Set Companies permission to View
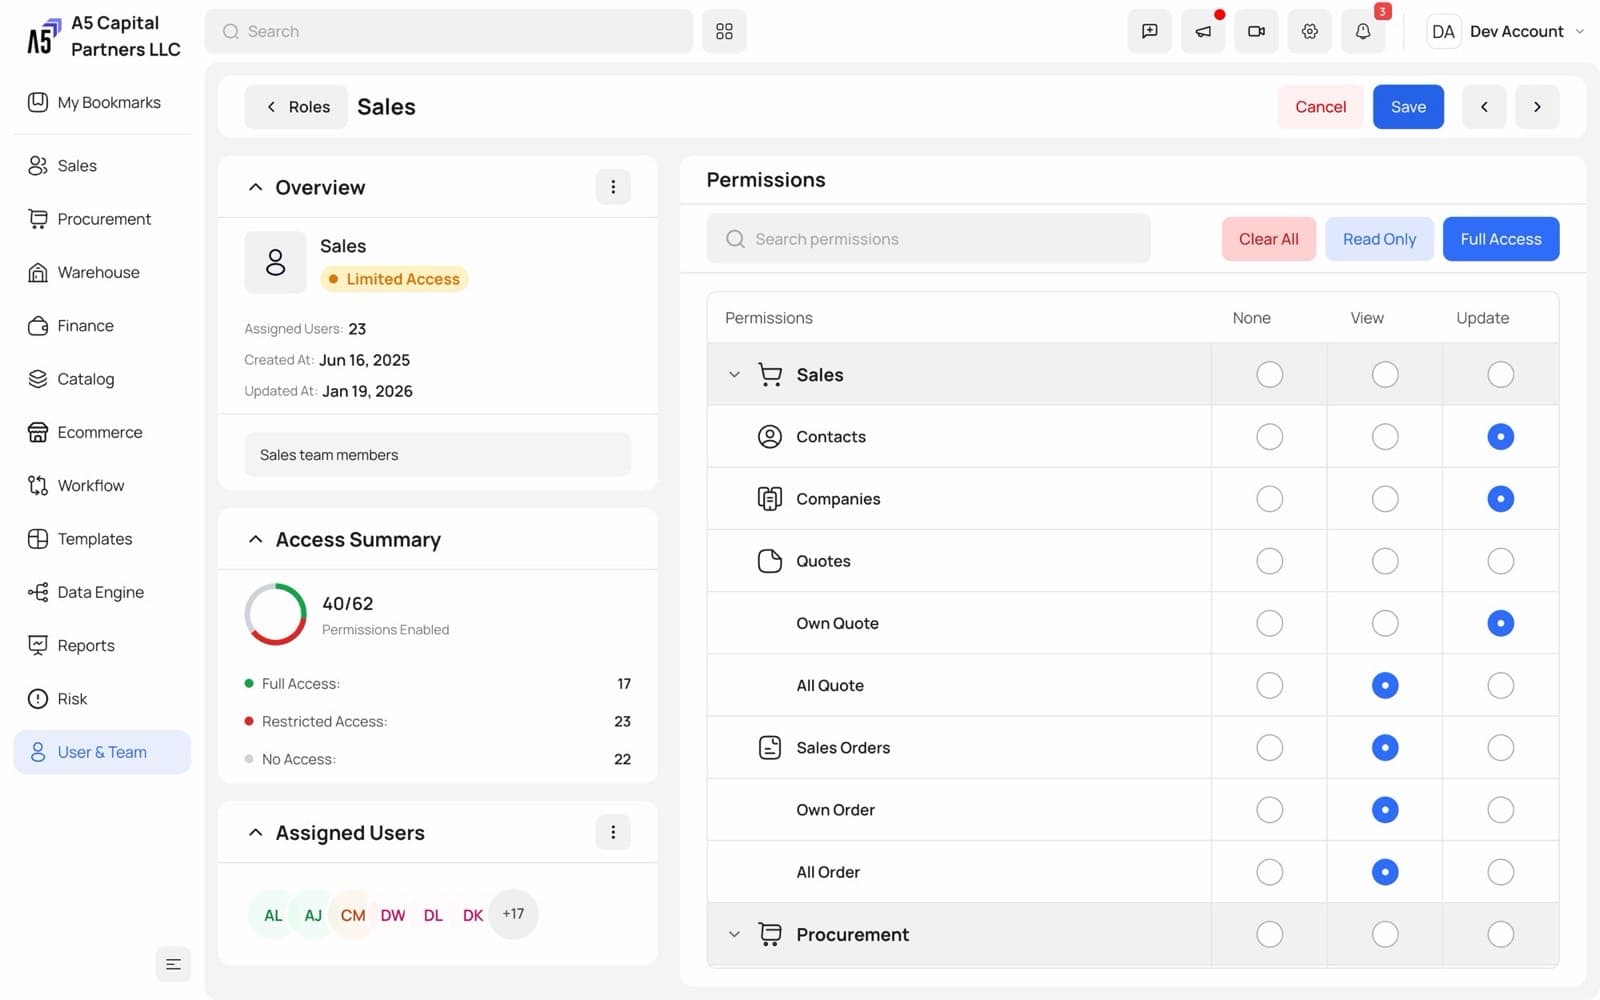 coord(1385,499)
